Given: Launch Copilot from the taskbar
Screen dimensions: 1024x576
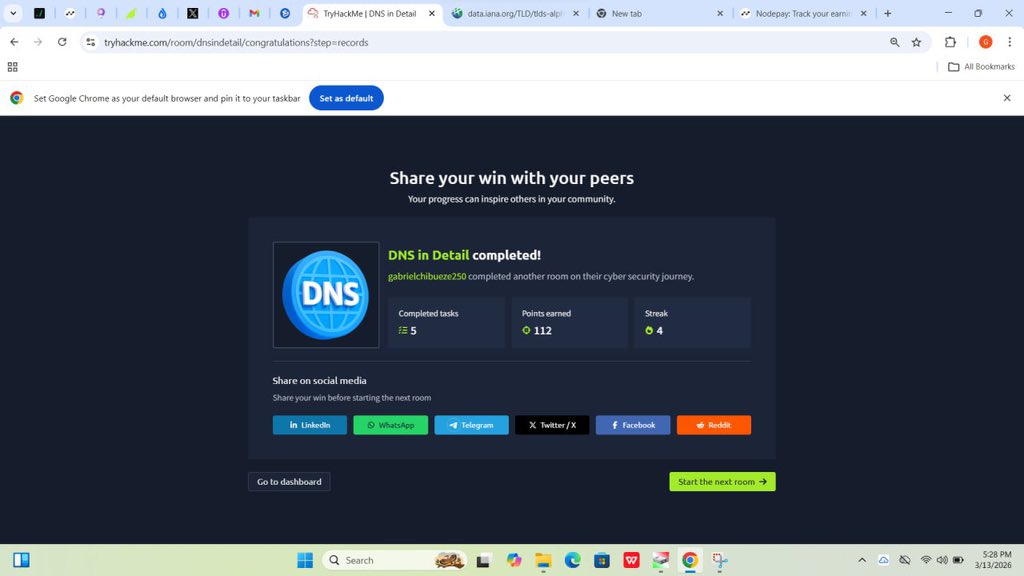Looking at the screenshot, I should pos(514,560).
